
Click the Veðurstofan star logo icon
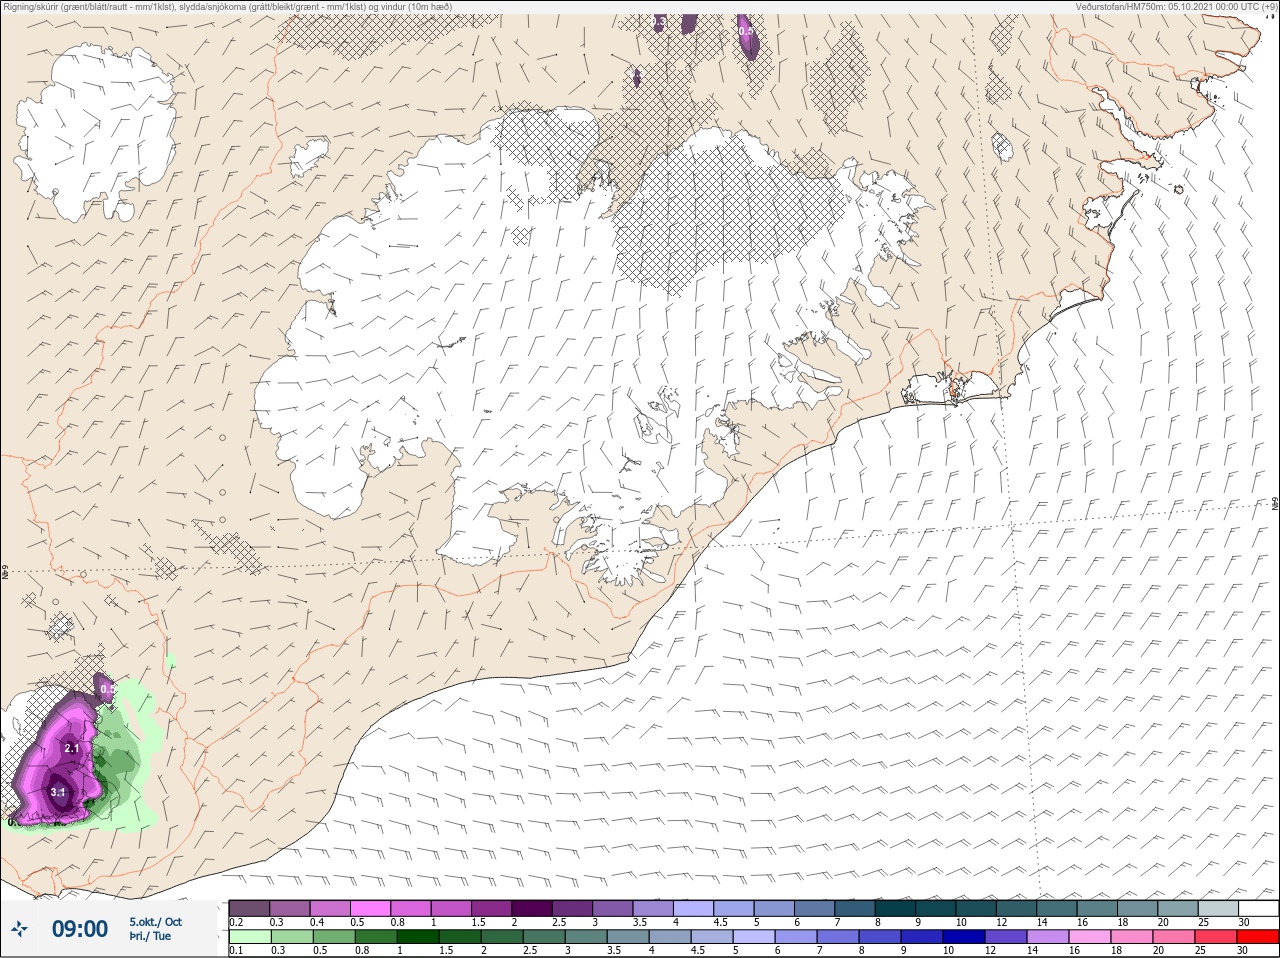pyautogui.click(x=19, y=929)
